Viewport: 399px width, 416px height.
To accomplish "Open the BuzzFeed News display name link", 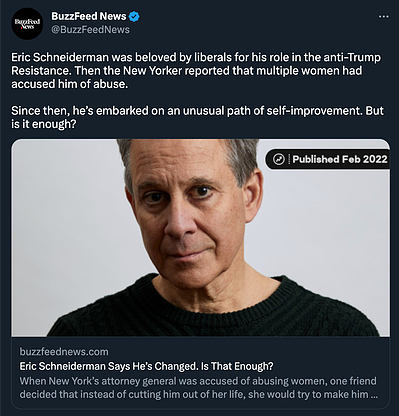I will (x=89, y=16).
